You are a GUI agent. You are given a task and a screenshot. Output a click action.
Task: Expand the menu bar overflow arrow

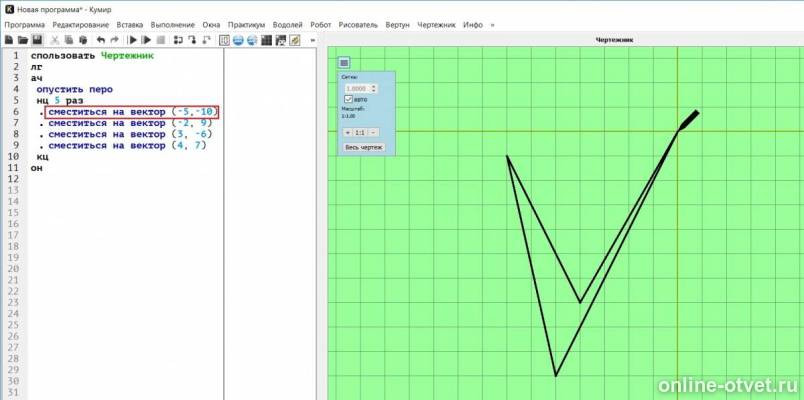click(x=493, y=25)
